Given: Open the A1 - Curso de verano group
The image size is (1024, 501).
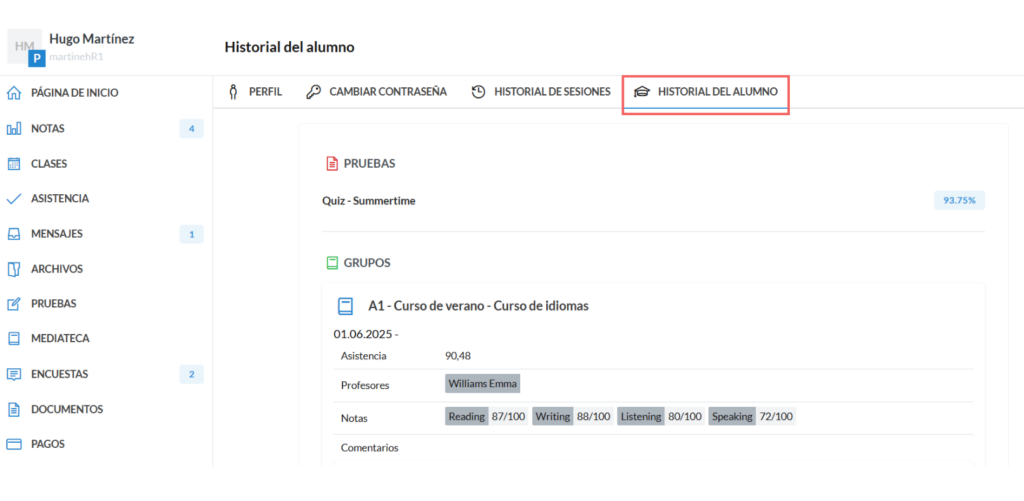Looking at the screenshot, I should click(x=477, y=306).
